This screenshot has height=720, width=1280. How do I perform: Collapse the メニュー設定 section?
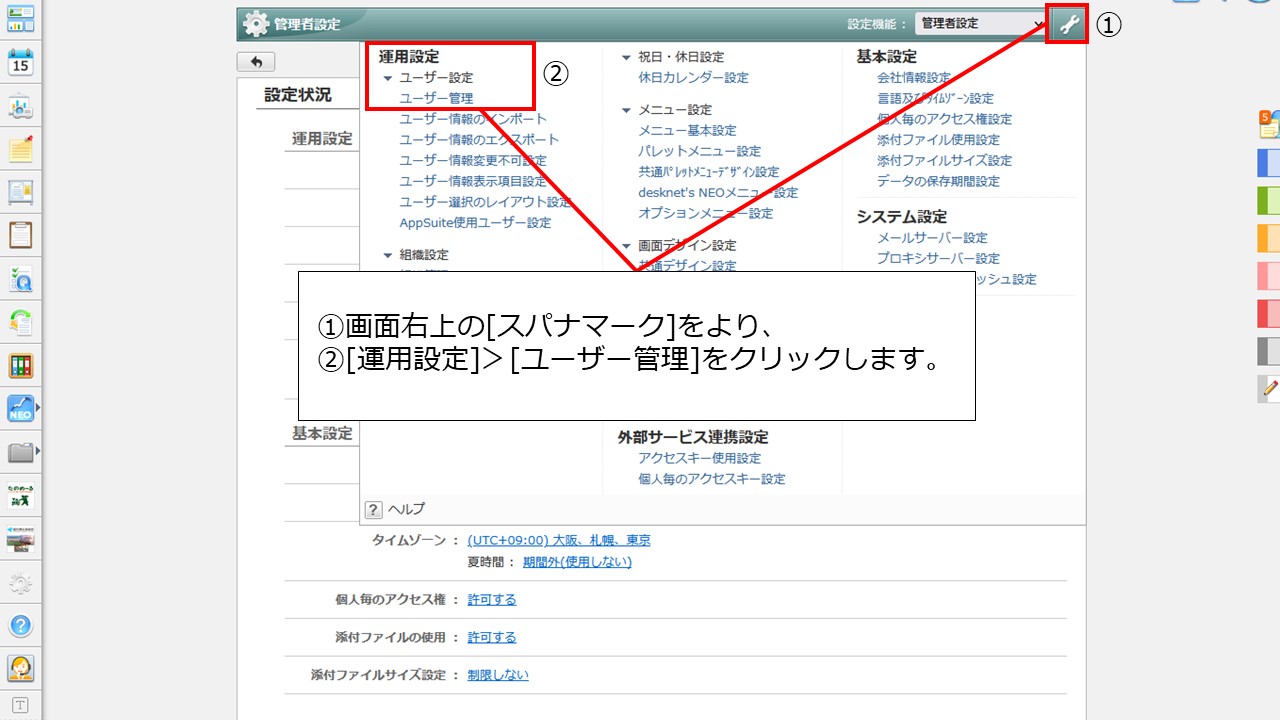tap(627, 110)
